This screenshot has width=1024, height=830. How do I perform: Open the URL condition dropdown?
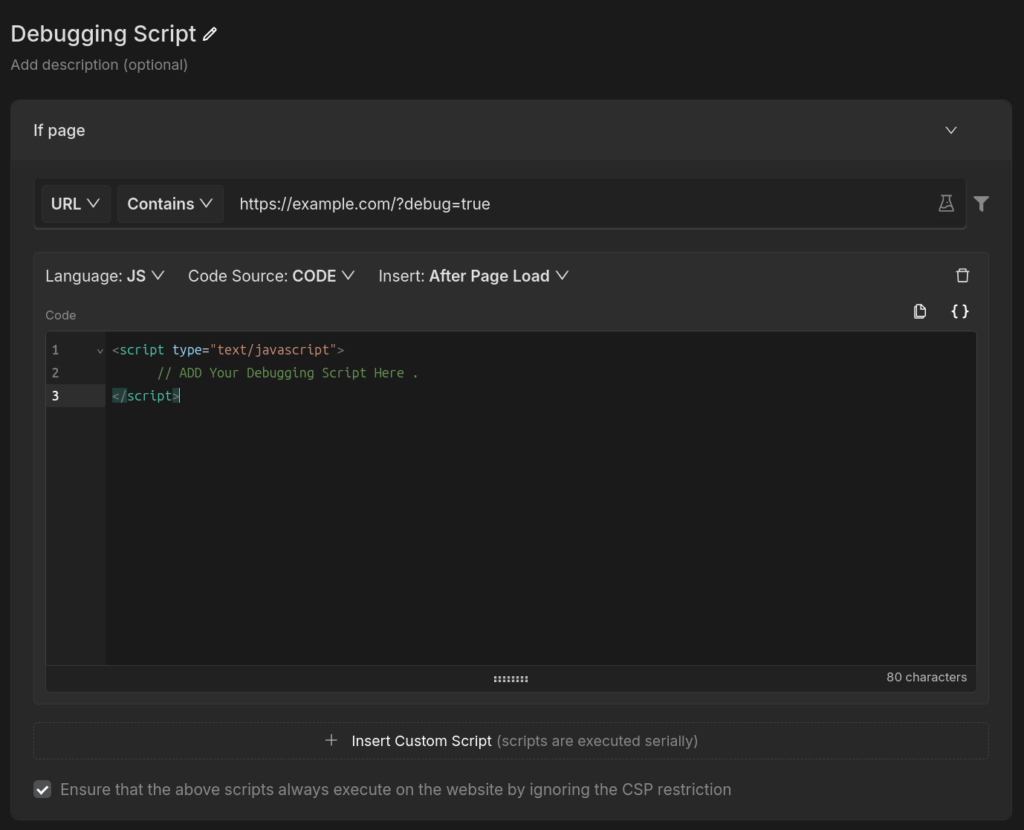pos(76,204)
